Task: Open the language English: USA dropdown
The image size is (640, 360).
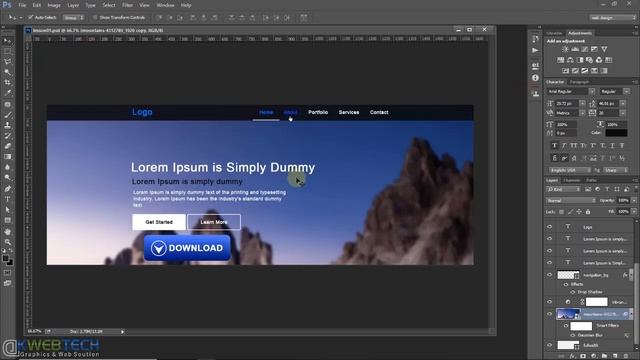Action: pyautogui.click(x=569, y=170)
